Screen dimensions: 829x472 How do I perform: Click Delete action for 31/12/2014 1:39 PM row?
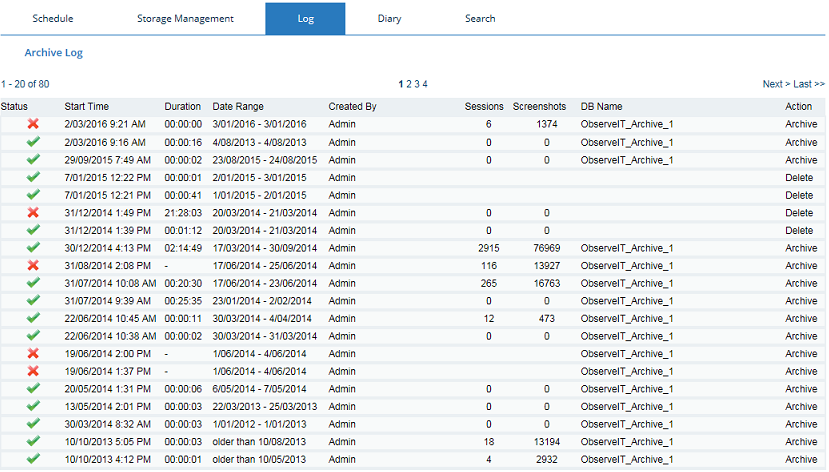tap(799, 230)
